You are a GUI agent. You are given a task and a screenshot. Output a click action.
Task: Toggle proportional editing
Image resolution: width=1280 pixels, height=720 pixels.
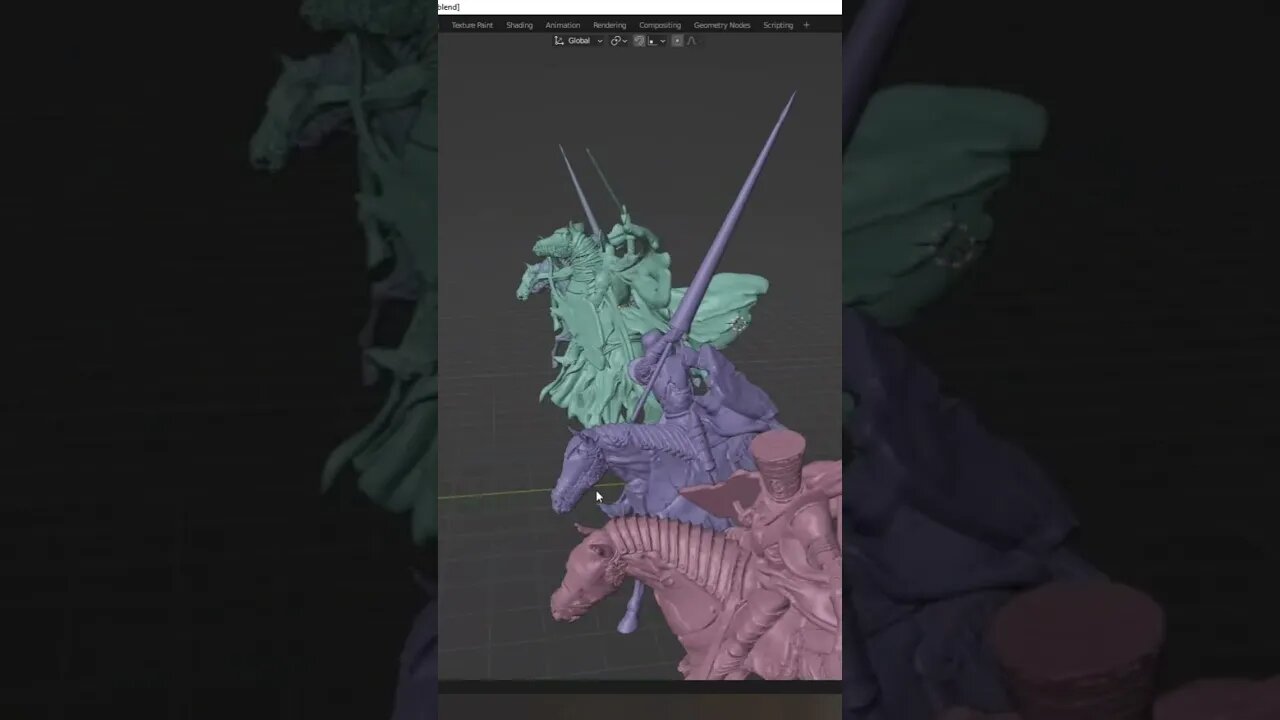pos(677,41)
